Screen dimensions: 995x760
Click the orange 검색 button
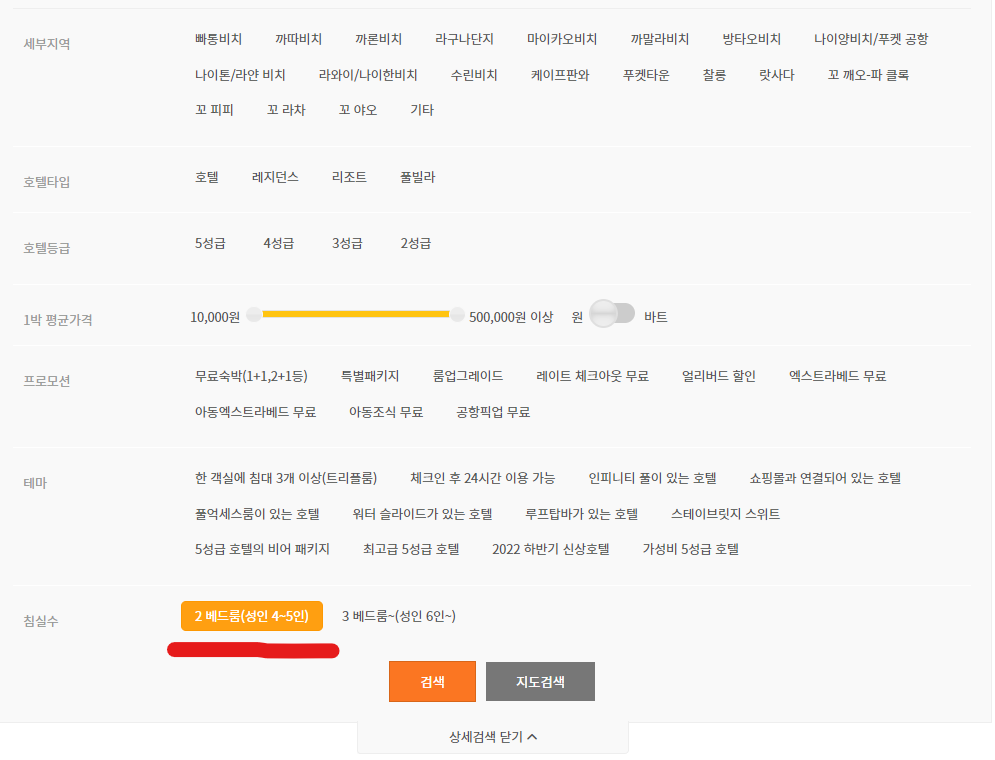point(432,681)
